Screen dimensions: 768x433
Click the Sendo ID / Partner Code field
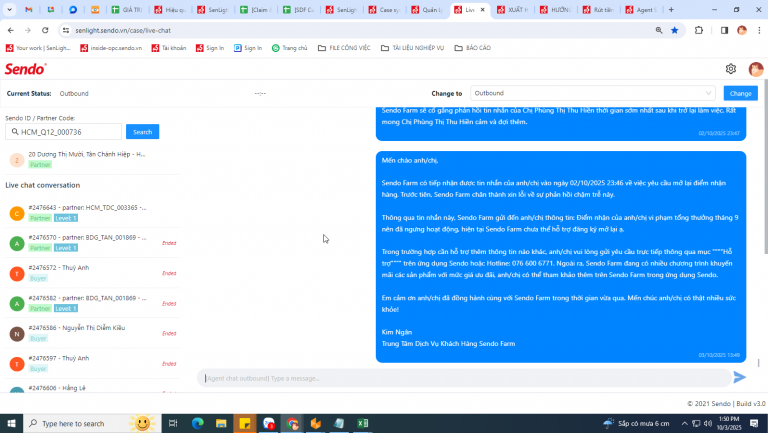63,132
